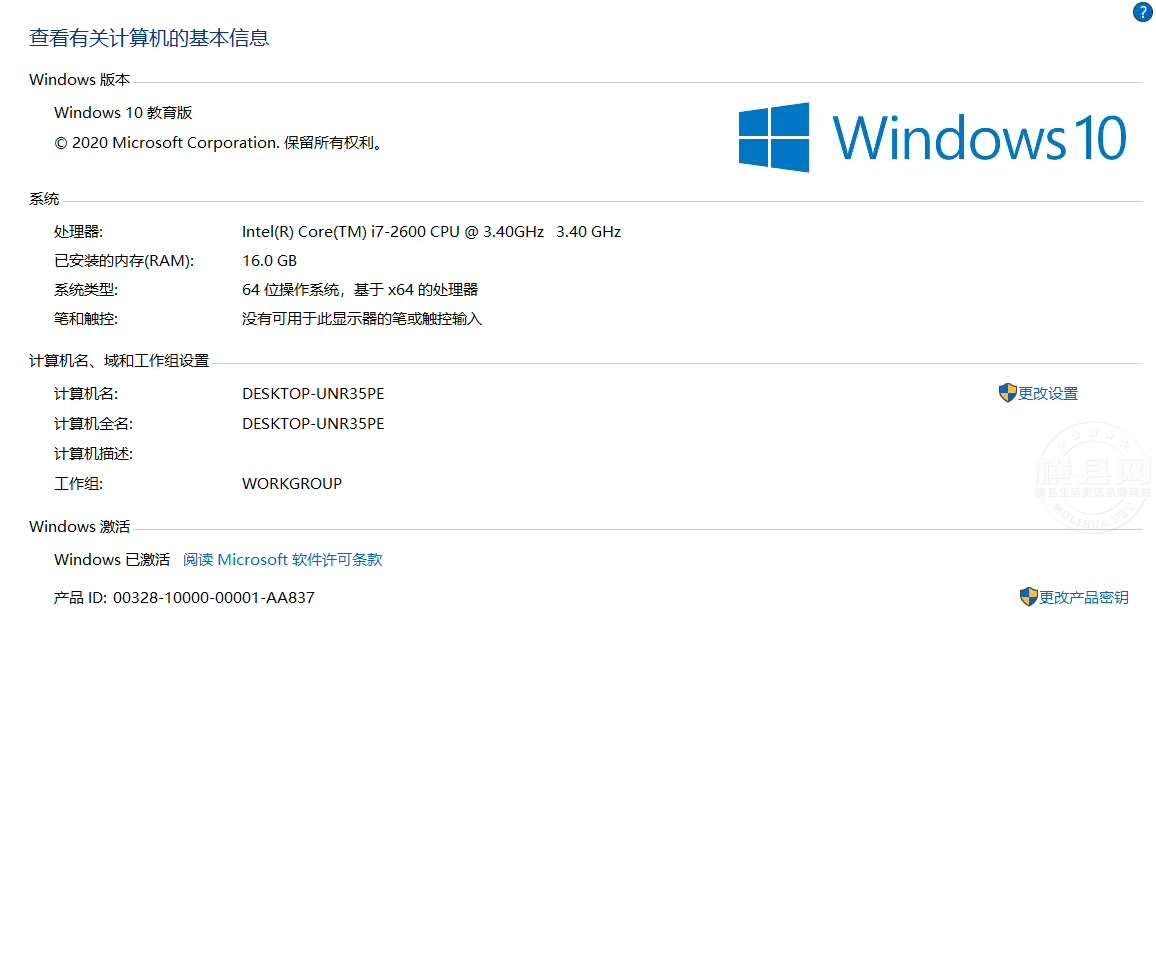Screen dimensions: 1156x954
Task: Click the 计算机名、域和工作组设置 section header
Action: click(x=119, y=361)
